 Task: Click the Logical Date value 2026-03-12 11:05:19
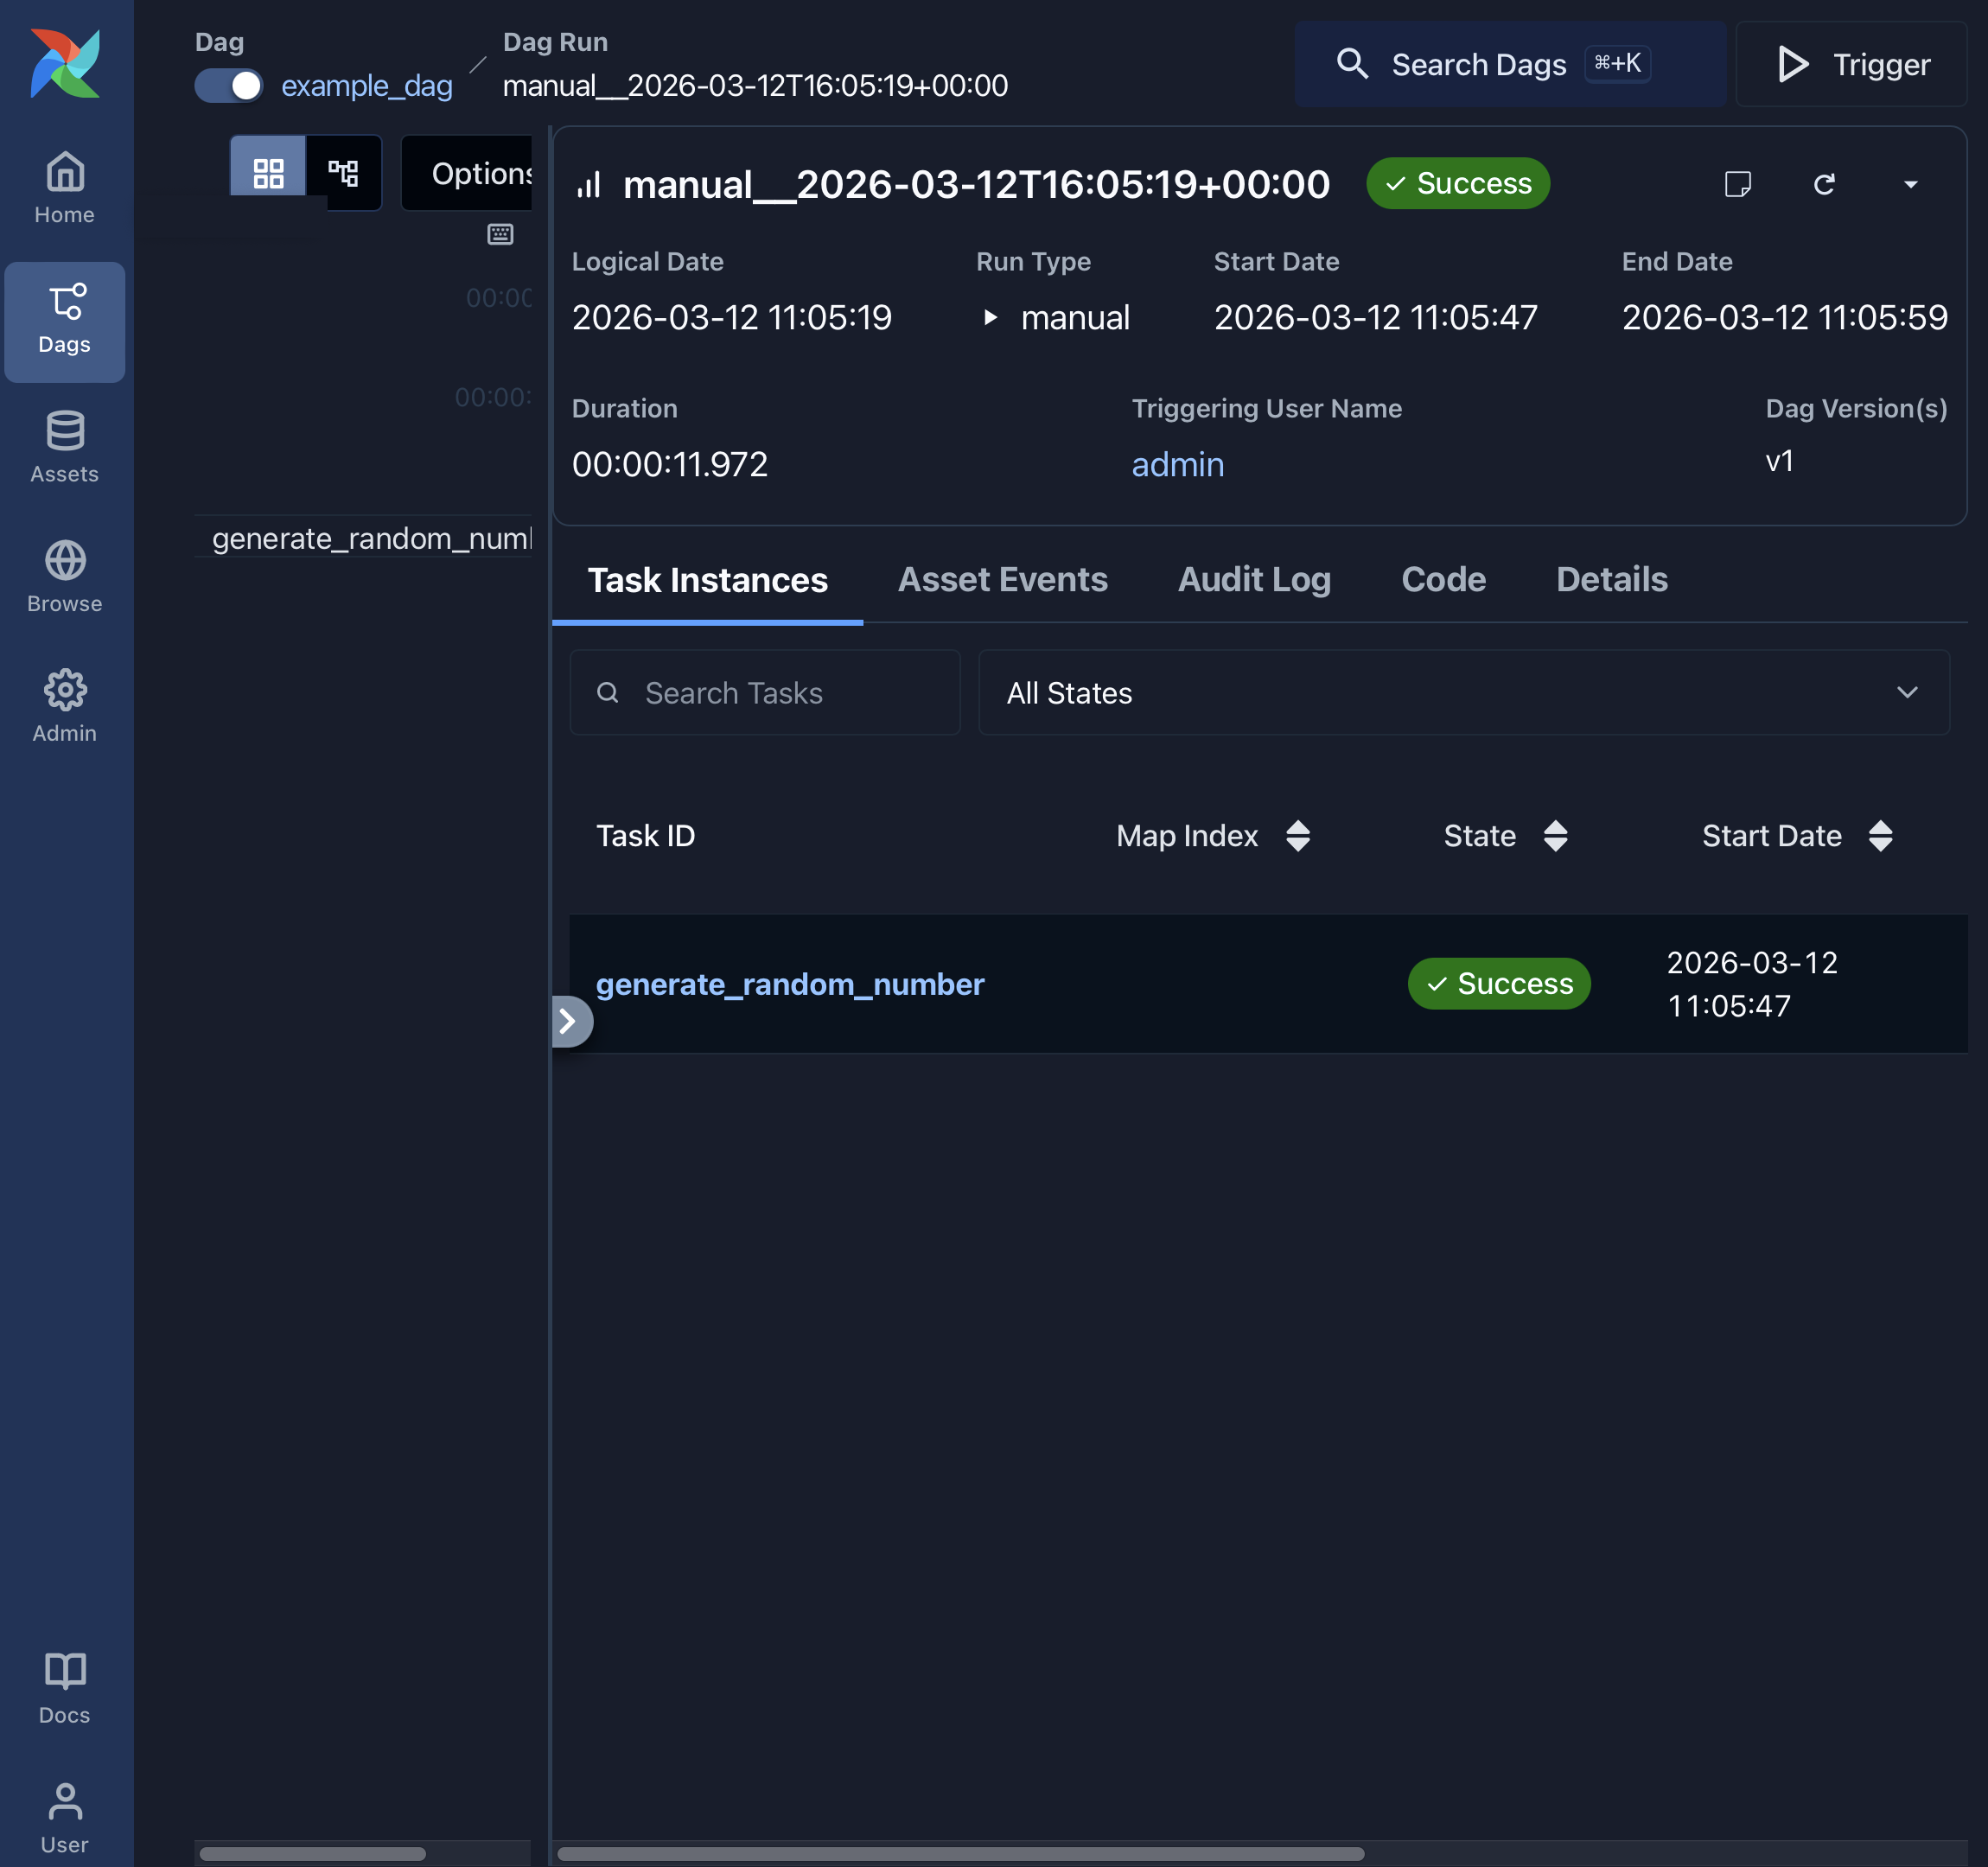click(731, 318)
